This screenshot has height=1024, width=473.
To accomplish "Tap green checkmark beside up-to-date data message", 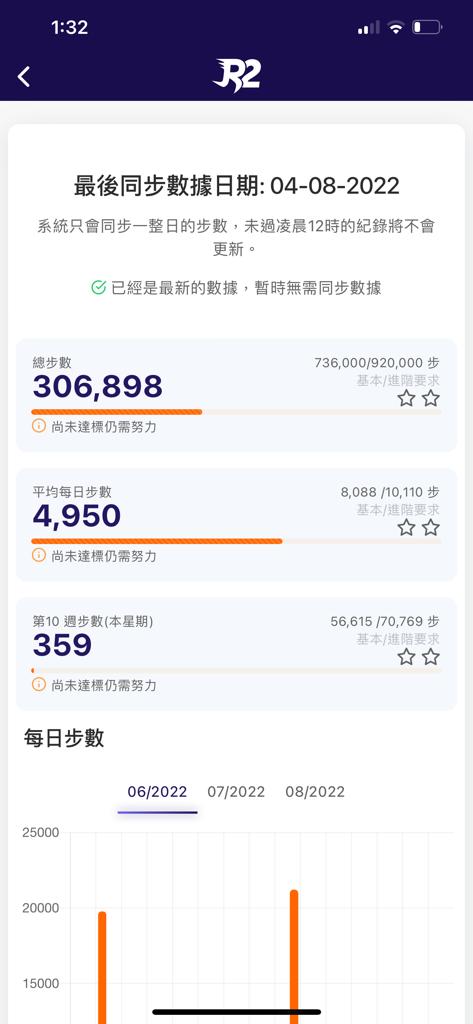I will [99, 287].
